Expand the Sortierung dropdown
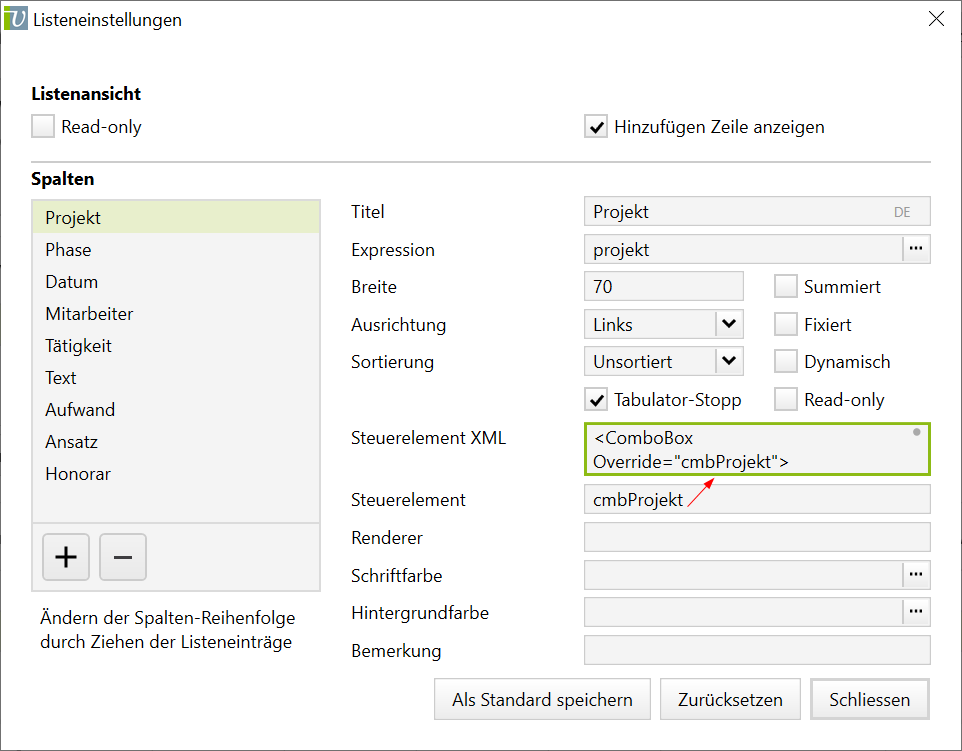Image resolution: width=962 pixels, height=751 pixels. pyautogui.click(x=729, y=361)
